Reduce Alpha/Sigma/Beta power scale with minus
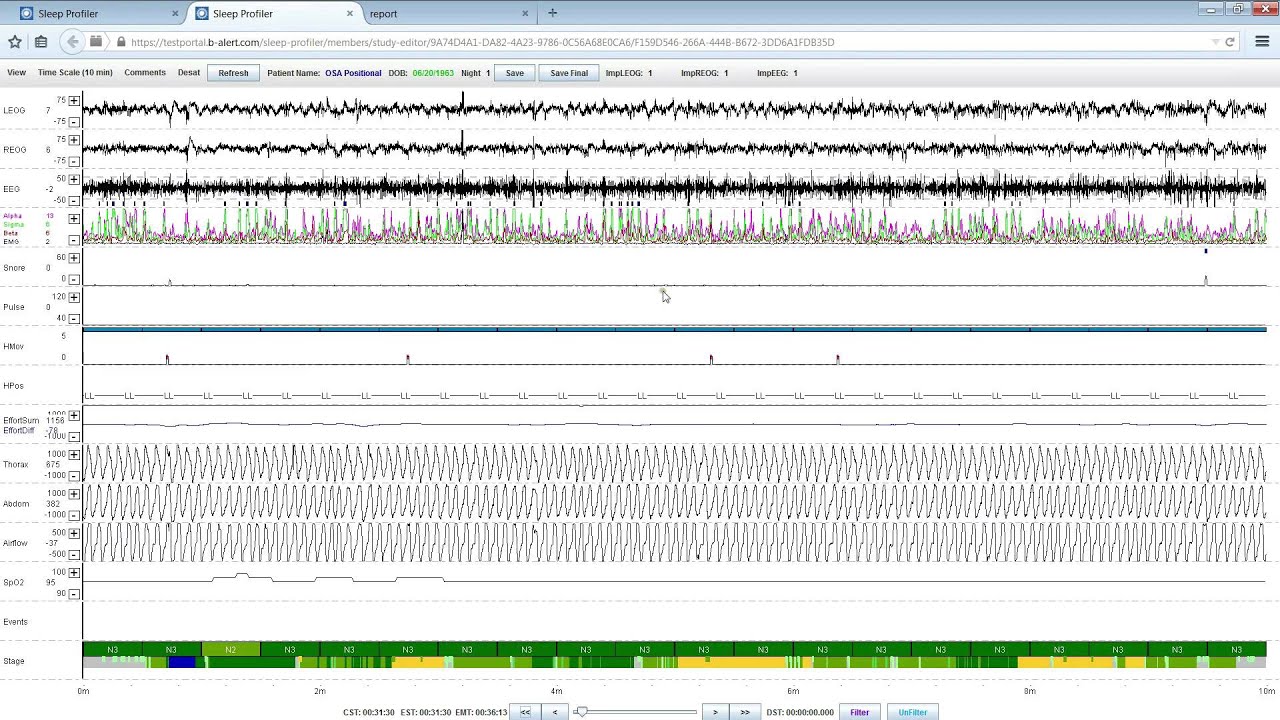1280x720 pixels. coord(74,240)
